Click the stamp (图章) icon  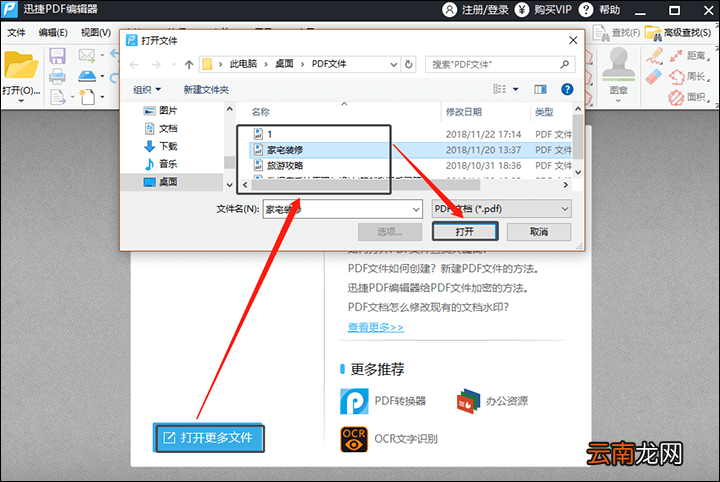(619, 64)
